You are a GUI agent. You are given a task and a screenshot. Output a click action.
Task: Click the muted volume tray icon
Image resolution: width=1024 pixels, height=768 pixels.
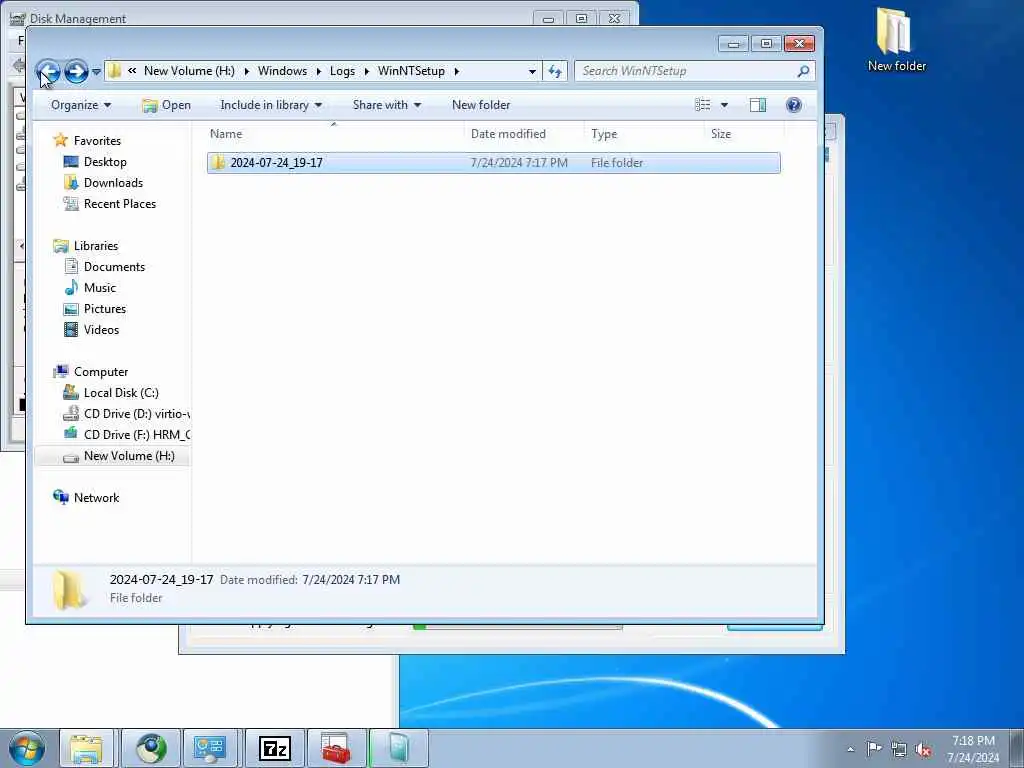tap(923, 749)
